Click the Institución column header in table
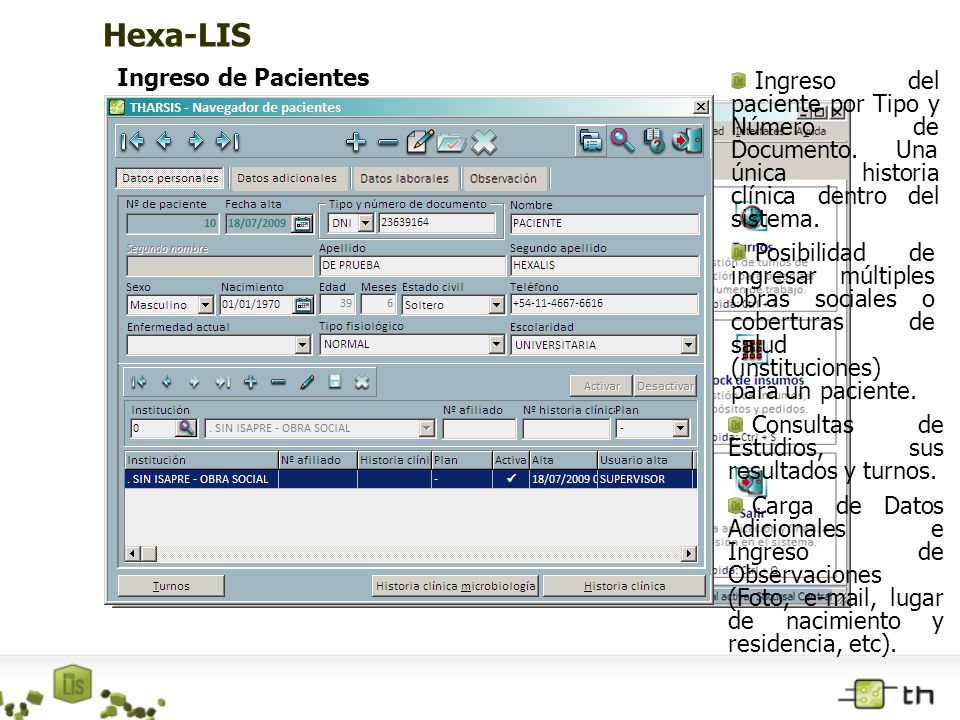 (201, 460)
